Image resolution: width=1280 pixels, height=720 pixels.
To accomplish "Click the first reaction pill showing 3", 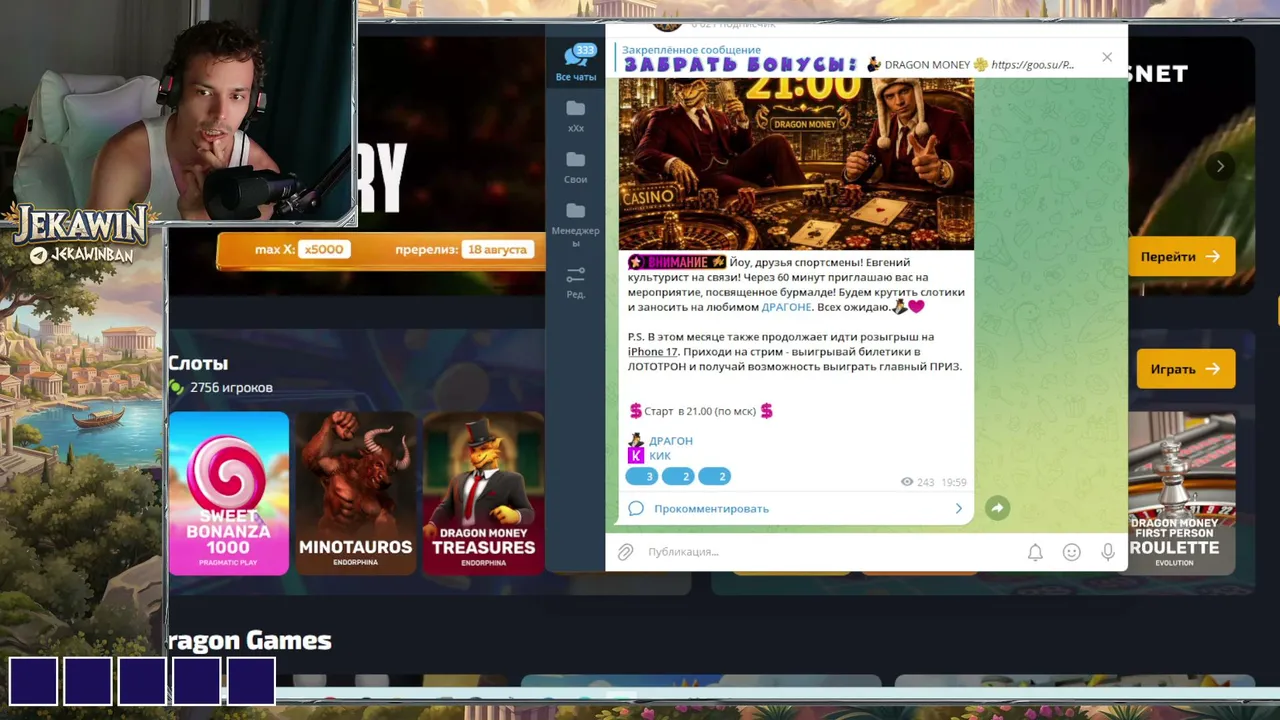I will point(642,476).
